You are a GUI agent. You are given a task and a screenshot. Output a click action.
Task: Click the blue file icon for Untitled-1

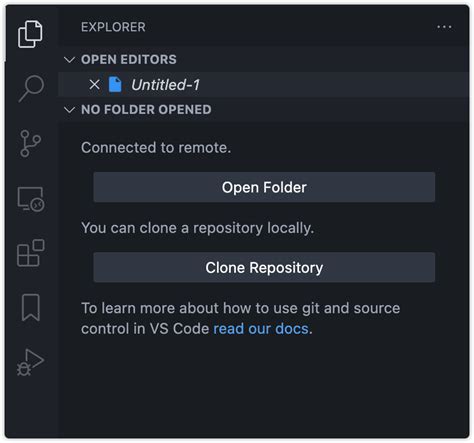coord(115,85)
